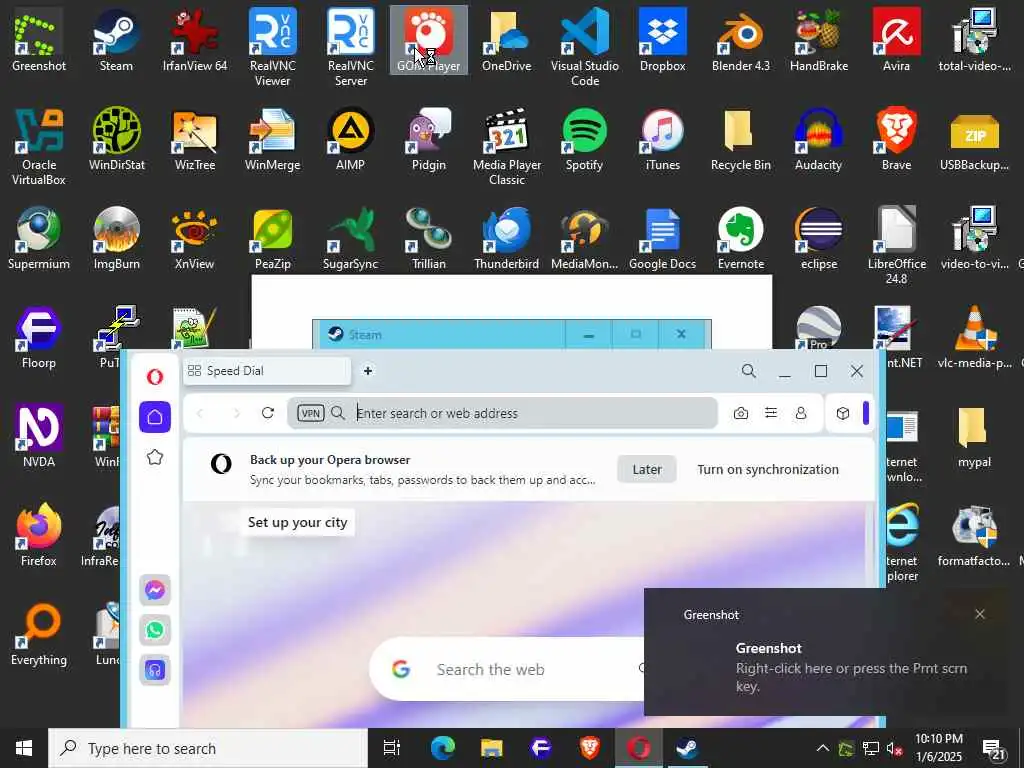Click Opera logo menu button in sidebar
The width and height of the screenshot is (1024, 768).
(x=155, y=377)
